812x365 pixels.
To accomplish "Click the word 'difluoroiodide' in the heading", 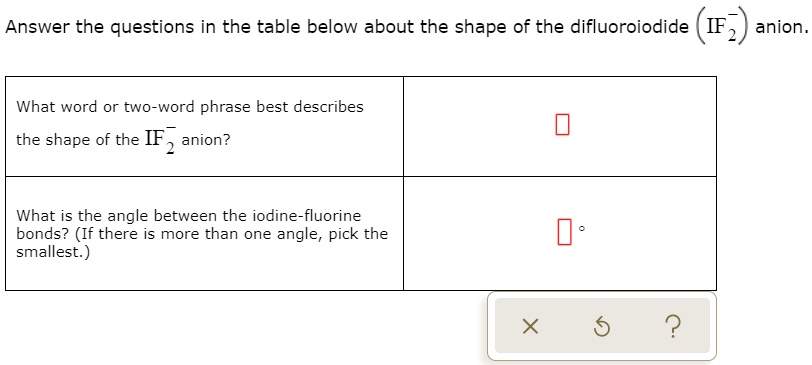I will pyautogui.click(x=629, y=27).
